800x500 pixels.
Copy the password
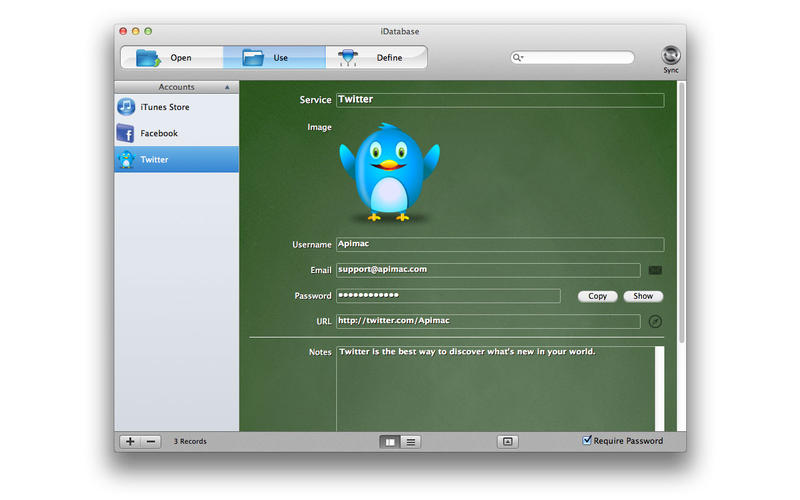pos(597,296)
